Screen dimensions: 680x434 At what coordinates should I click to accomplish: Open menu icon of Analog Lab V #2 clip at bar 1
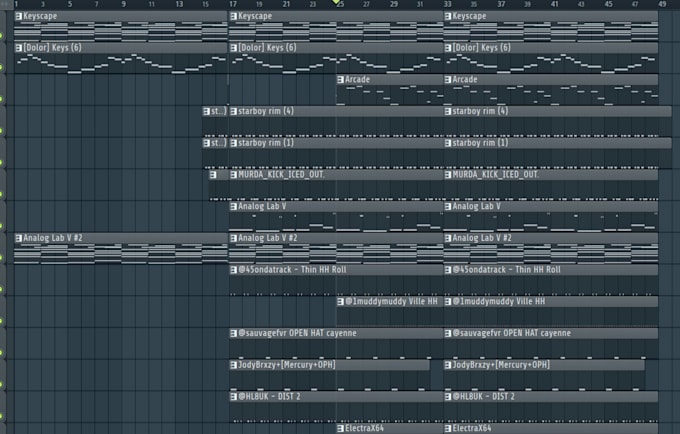click(18, 238)
